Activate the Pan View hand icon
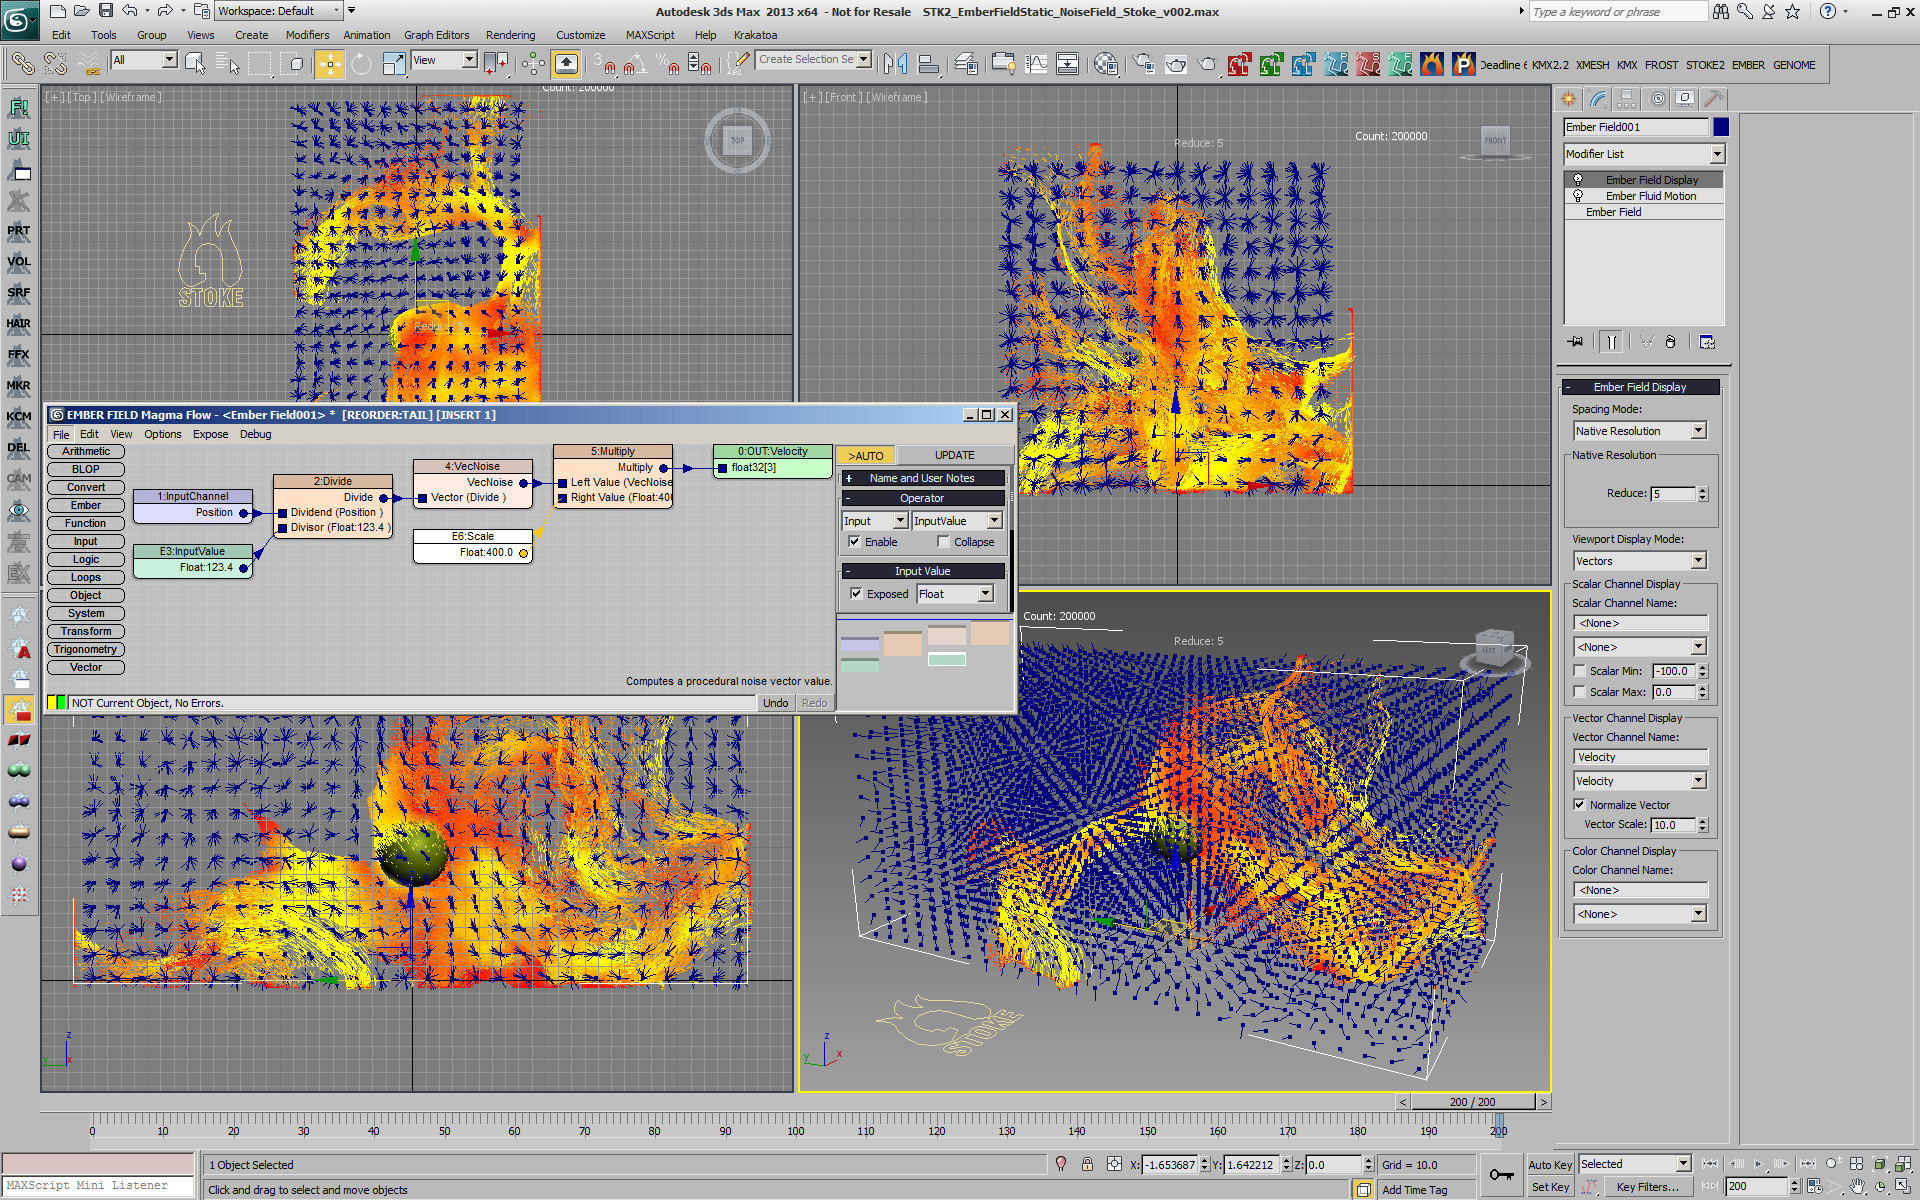Viewport: 1920px width, 1200px height. 1857,1187
